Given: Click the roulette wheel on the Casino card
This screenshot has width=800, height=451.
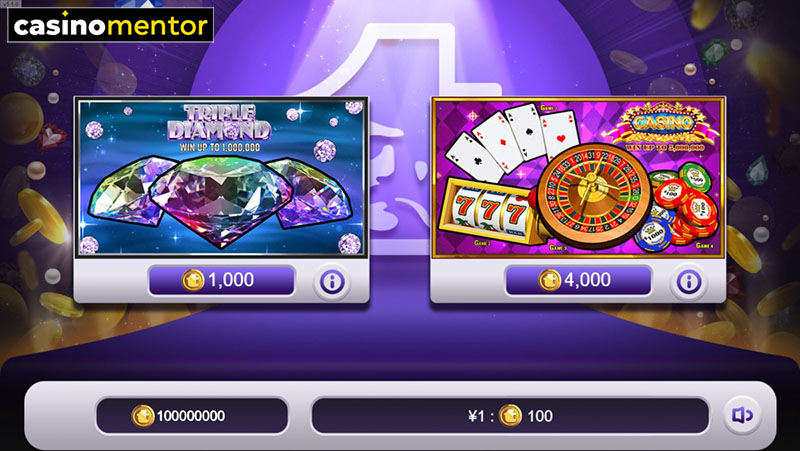Looking at the screenshot, I should [x=594, y=195].
